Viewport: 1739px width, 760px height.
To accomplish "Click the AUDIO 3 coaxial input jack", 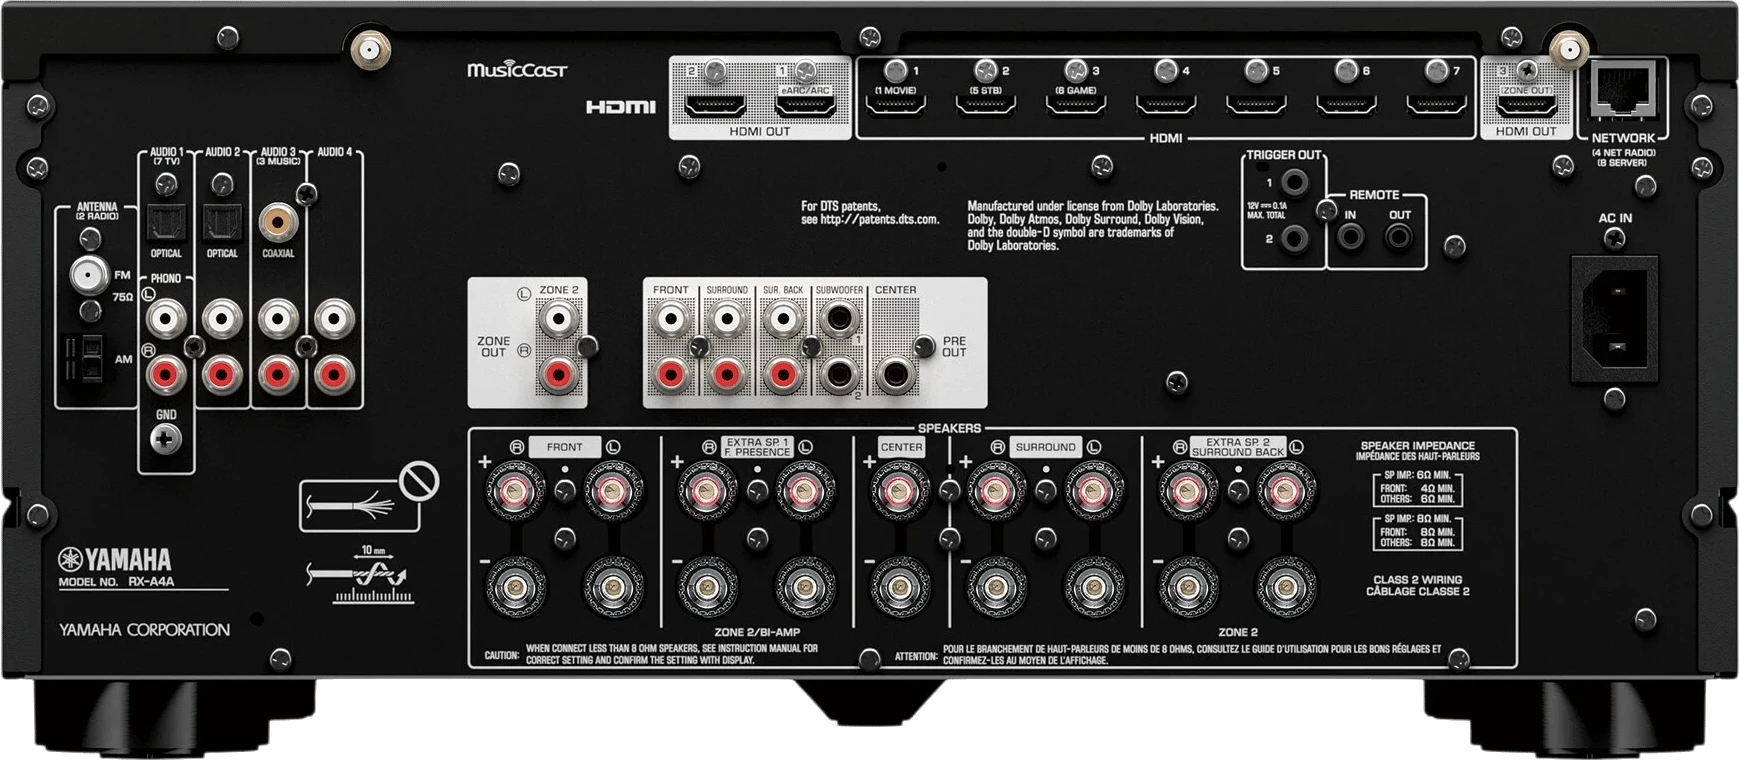I will click(278, 221).
